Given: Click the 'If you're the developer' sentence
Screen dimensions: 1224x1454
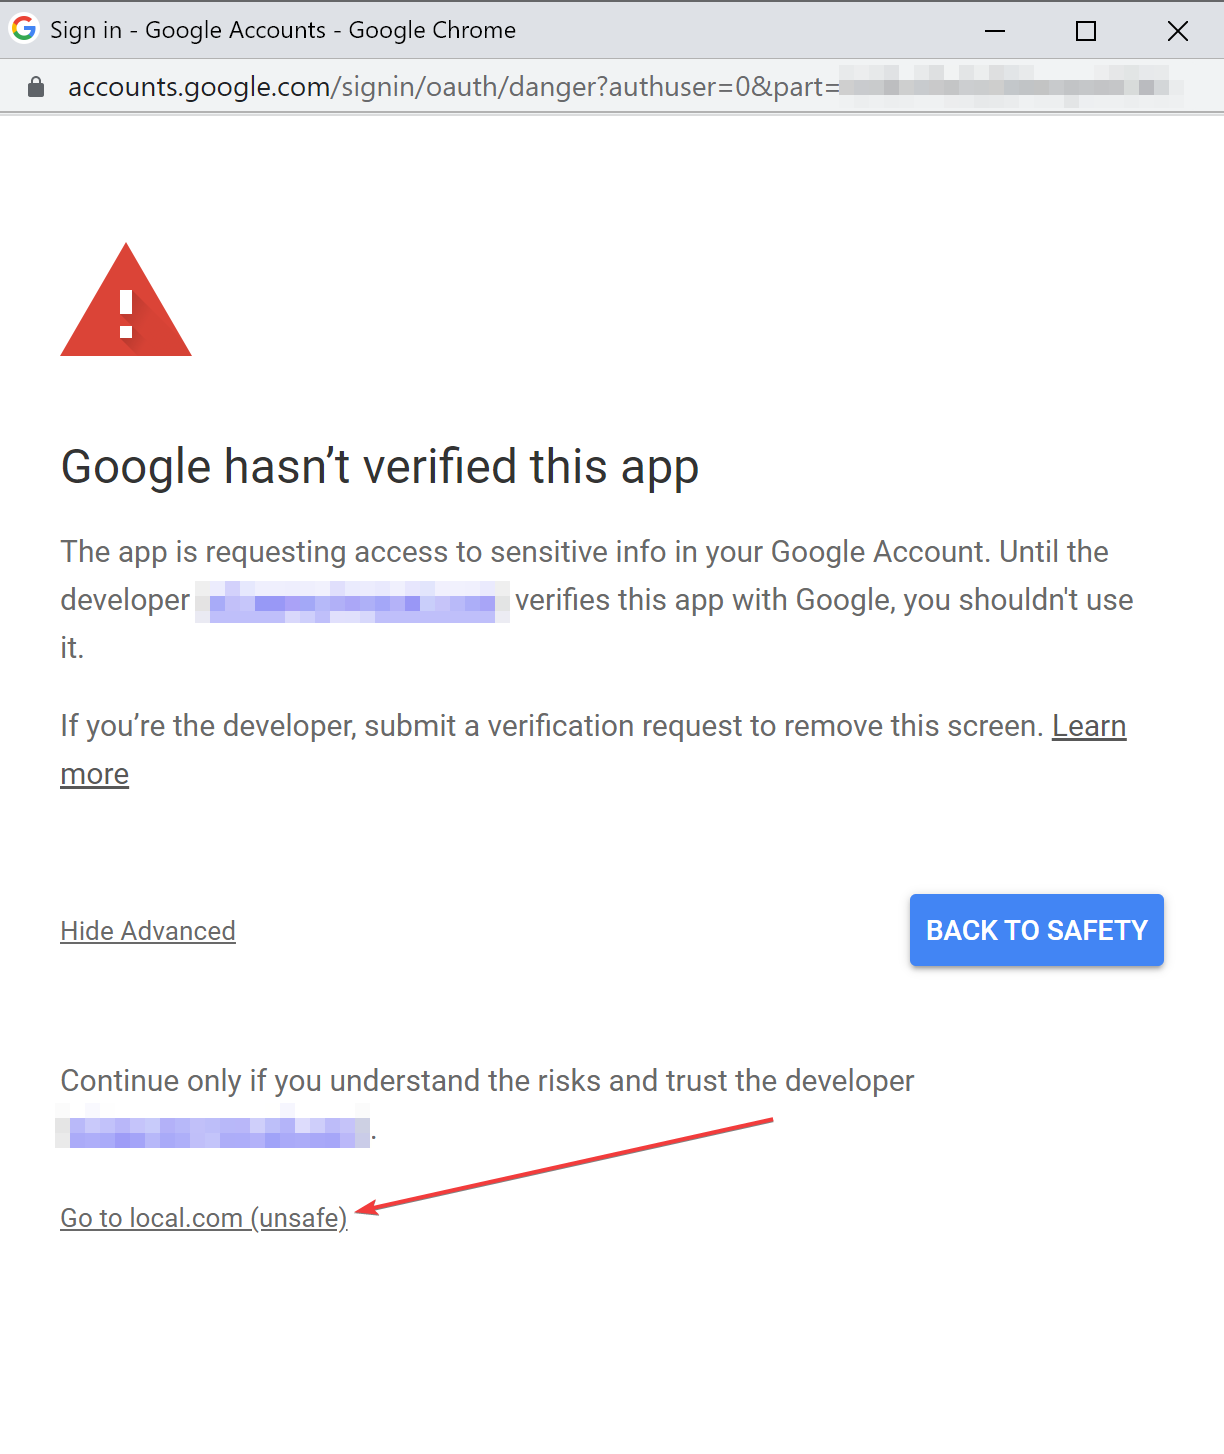Looking at the screenshot, I should tap(553, 726).
